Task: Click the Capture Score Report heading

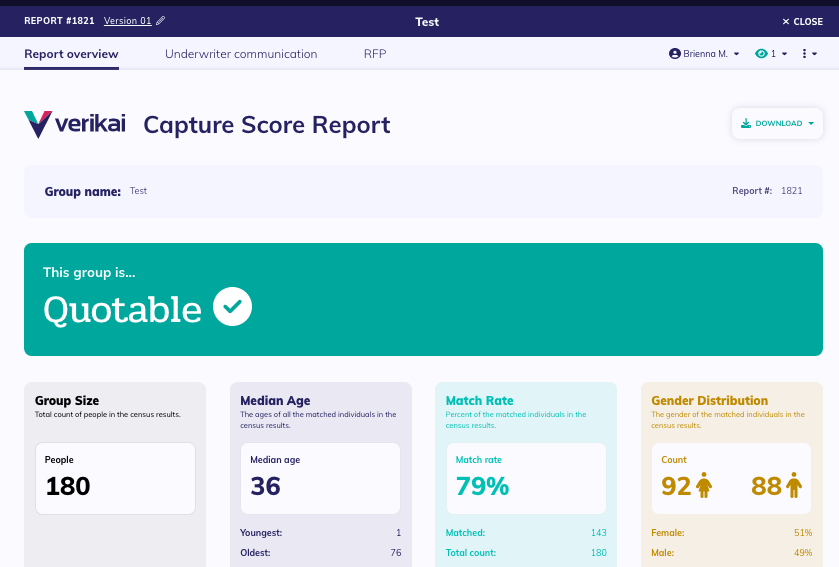Action: coord(267,125)
